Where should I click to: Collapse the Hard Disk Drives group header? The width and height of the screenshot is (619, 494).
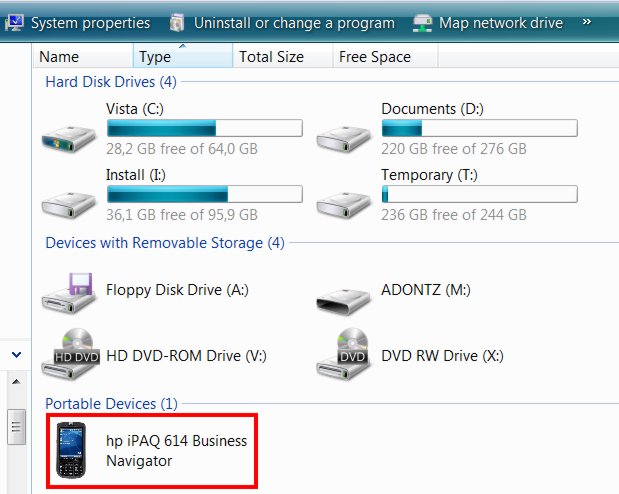111,82
